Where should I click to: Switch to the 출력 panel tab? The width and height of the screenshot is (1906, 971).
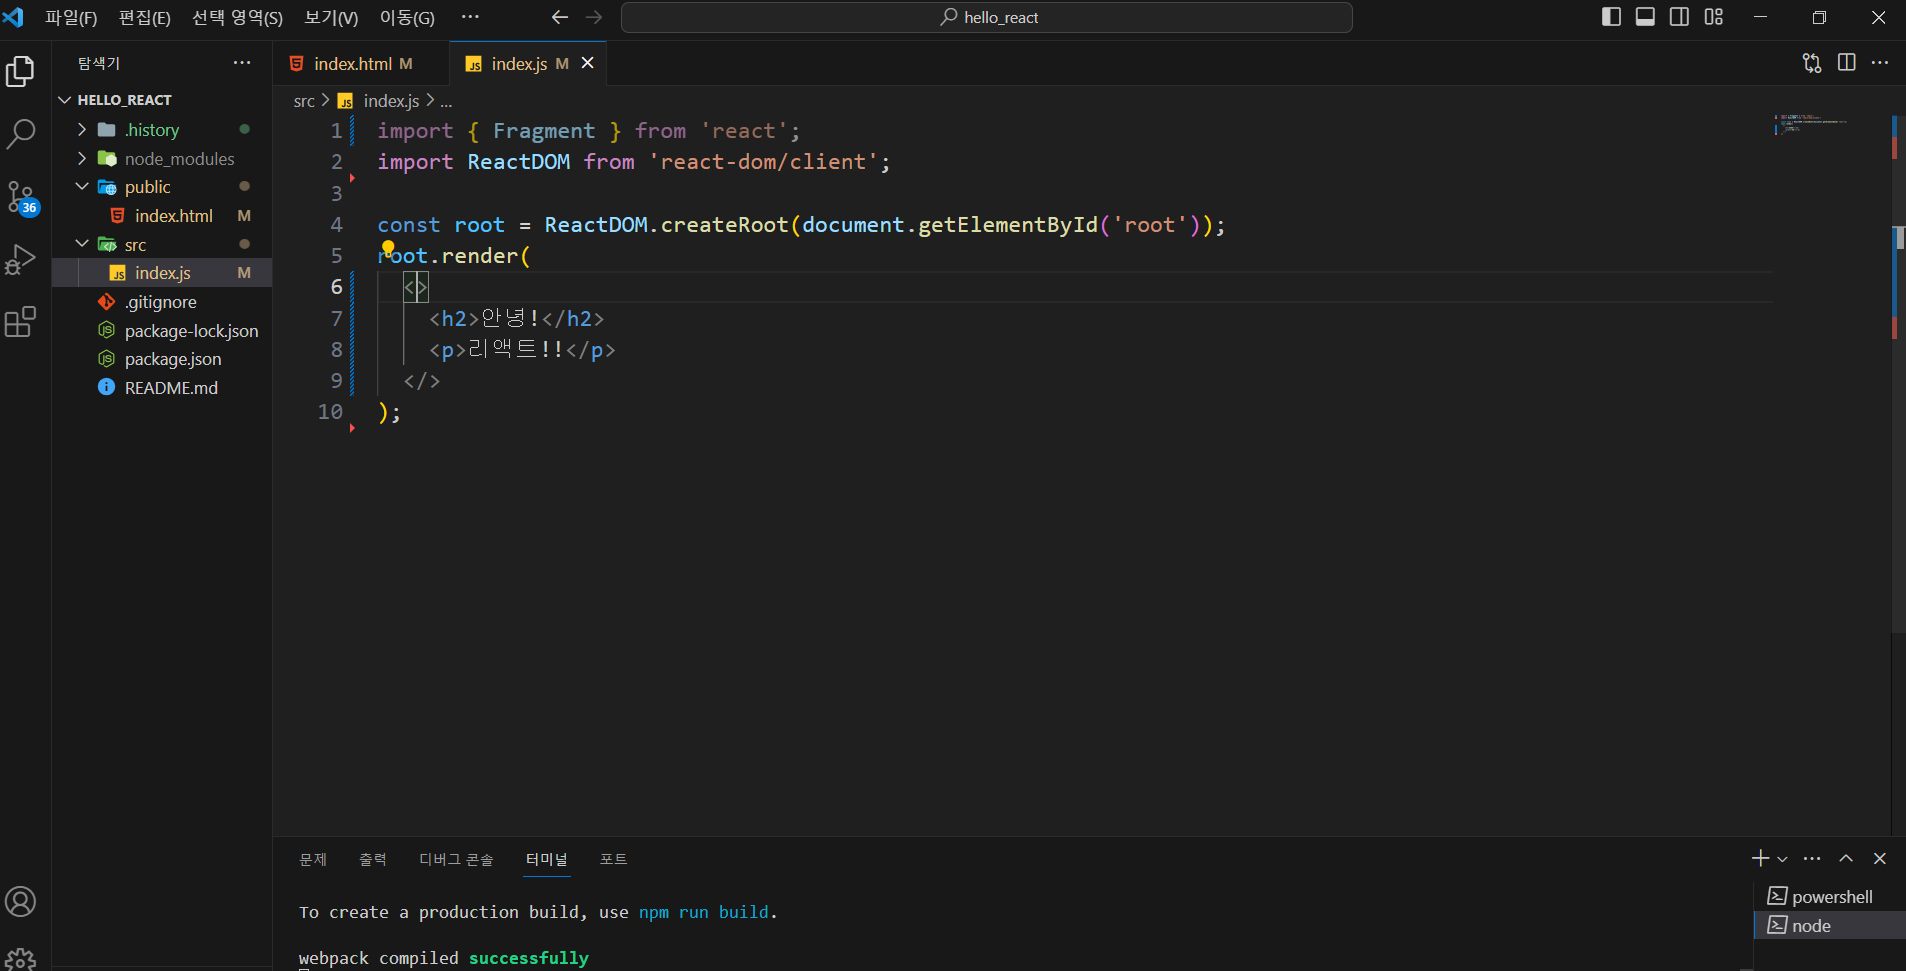373,859
